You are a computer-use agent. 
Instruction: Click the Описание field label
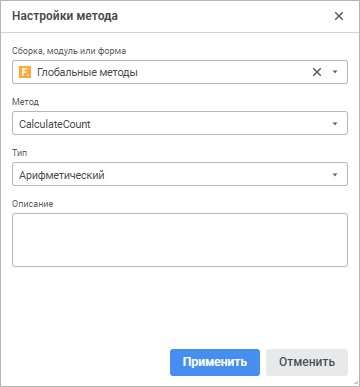33,204
